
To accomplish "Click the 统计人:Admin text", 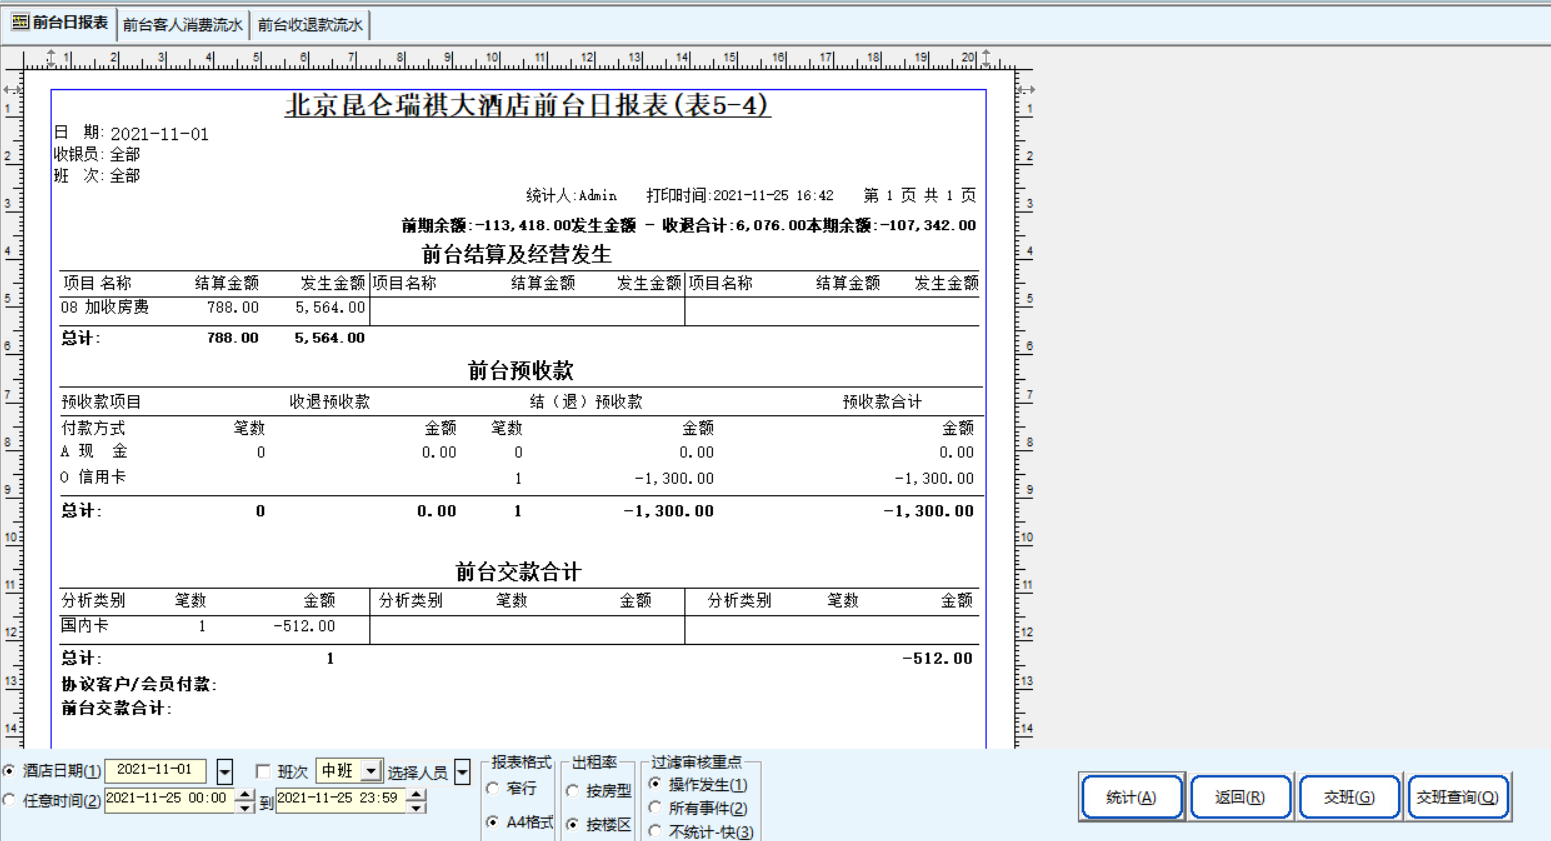I will coord(572,196).
